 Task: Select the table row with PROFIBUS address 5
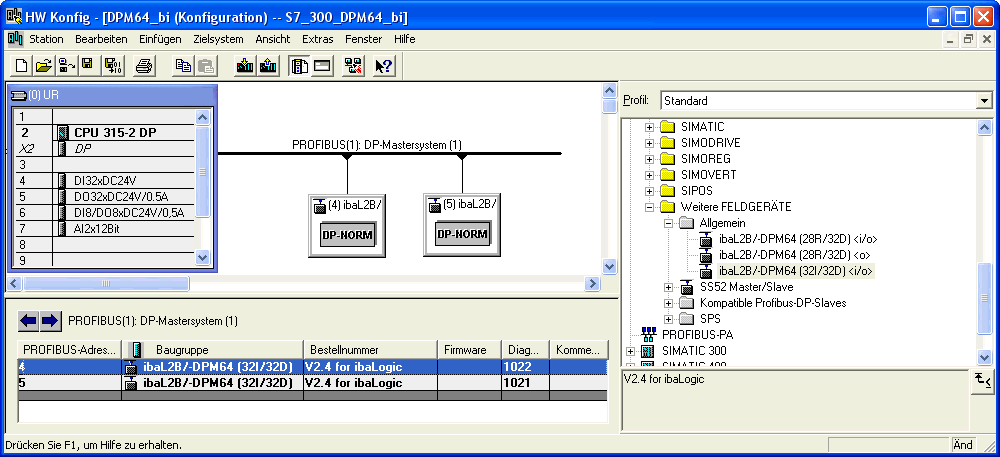[x=312, y=383]
